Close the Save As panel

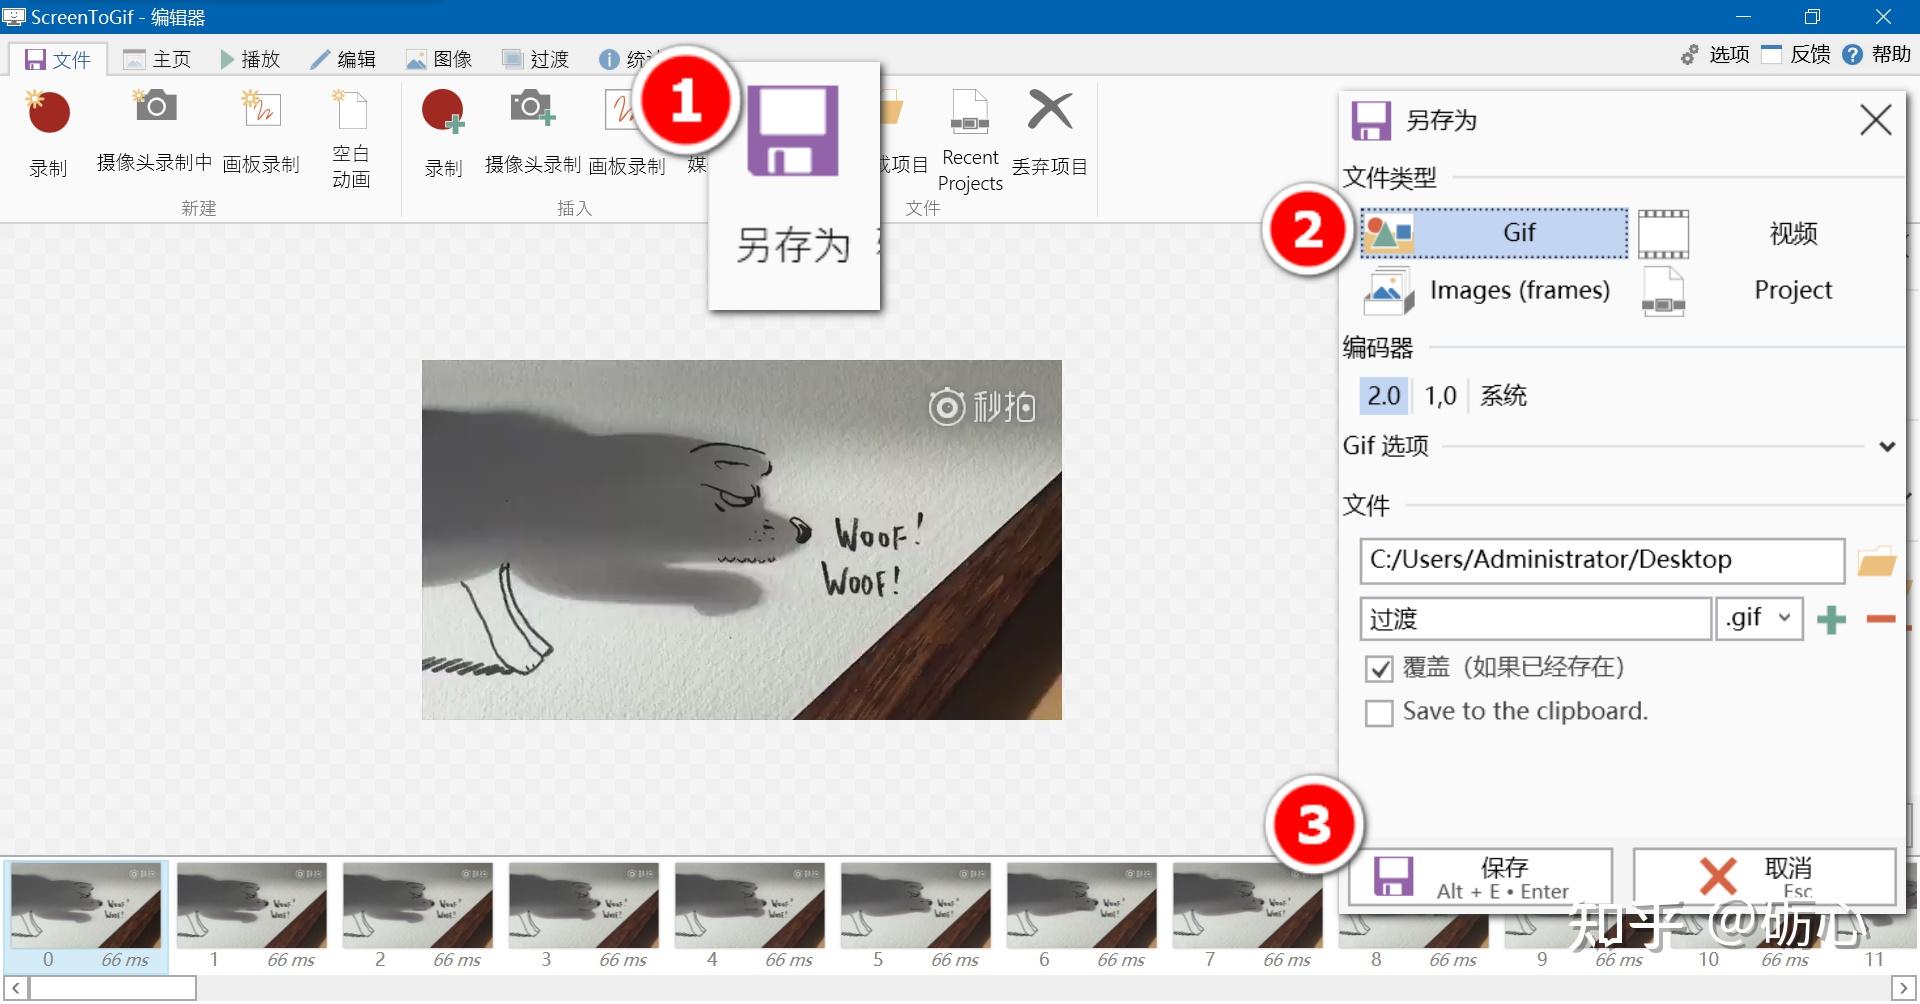coord(1875,120)
